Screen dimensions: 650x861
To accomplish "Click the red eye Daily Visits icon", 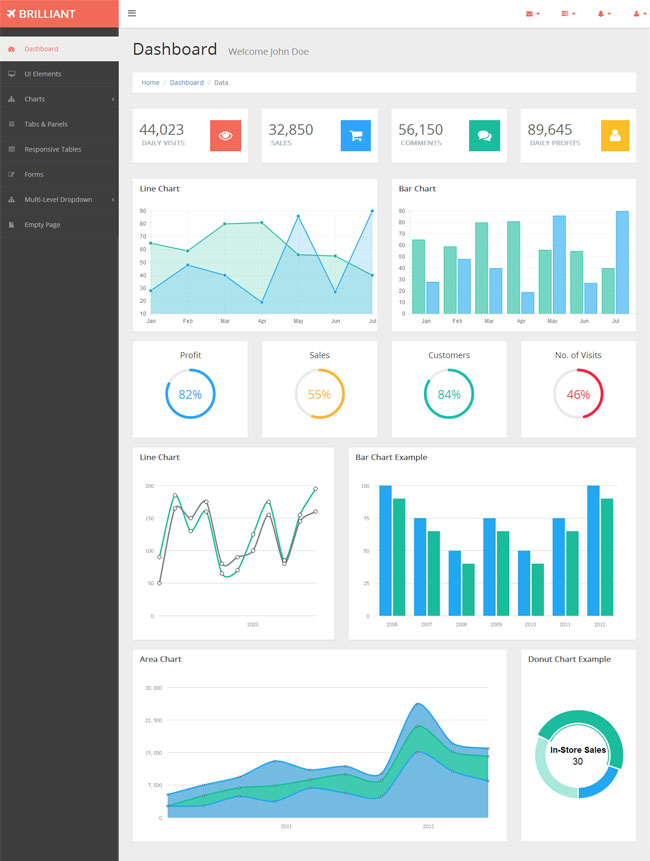I will point(226,136).
